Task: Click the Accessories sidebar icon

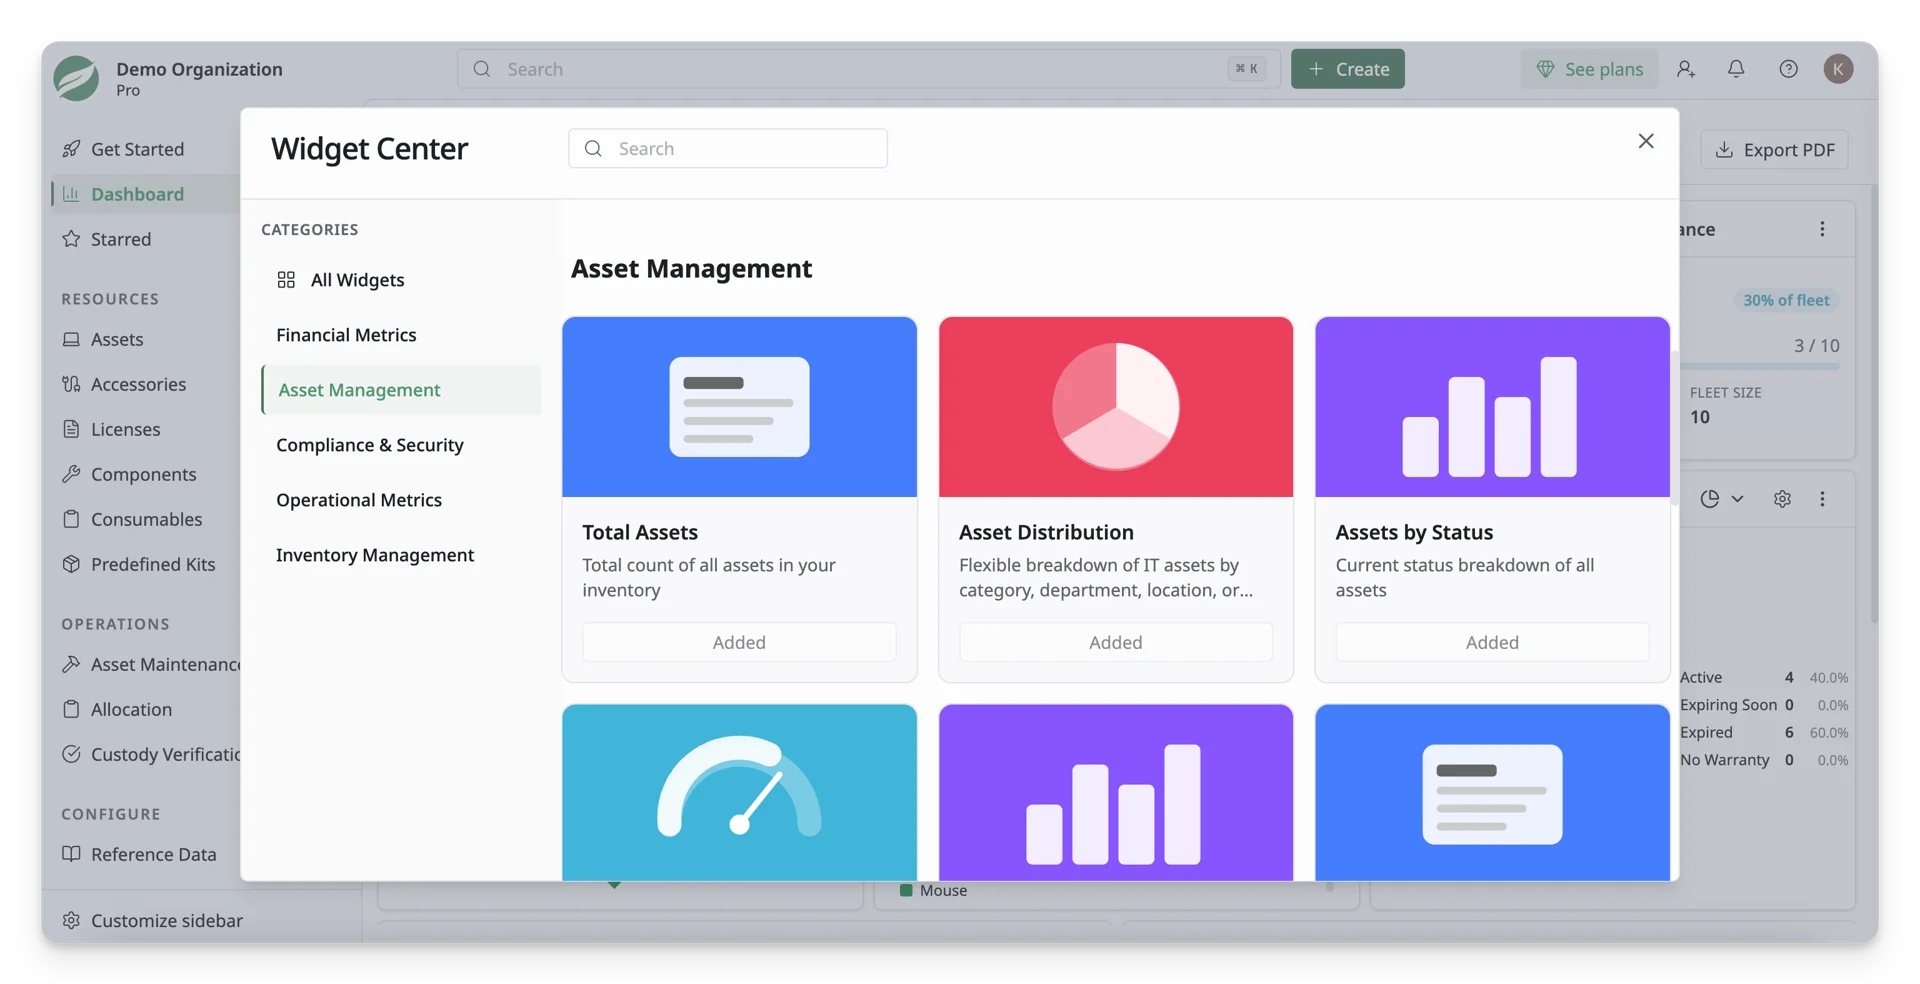Action: [71, 384]
